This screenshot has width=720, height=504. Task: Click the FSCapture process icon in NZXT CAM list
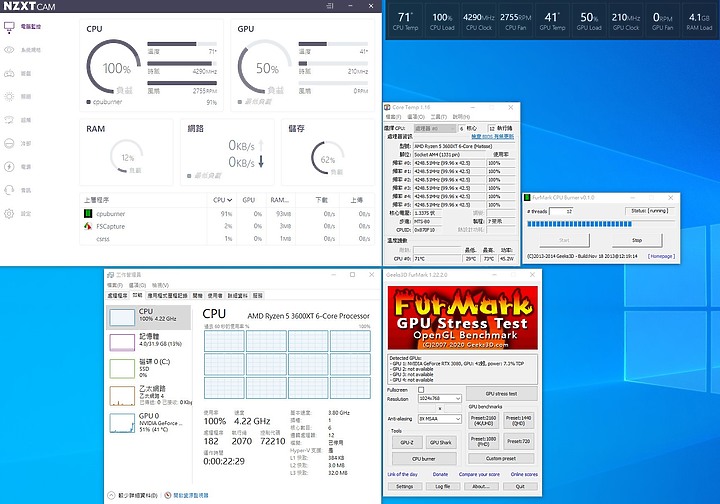[x=88, y=226]
